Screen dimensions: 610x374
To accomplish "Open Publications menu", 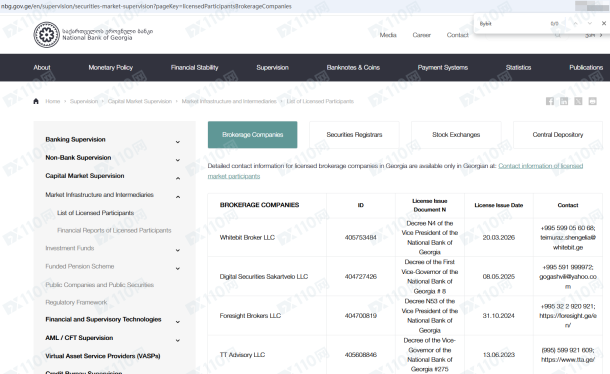I will click(586, 67).
